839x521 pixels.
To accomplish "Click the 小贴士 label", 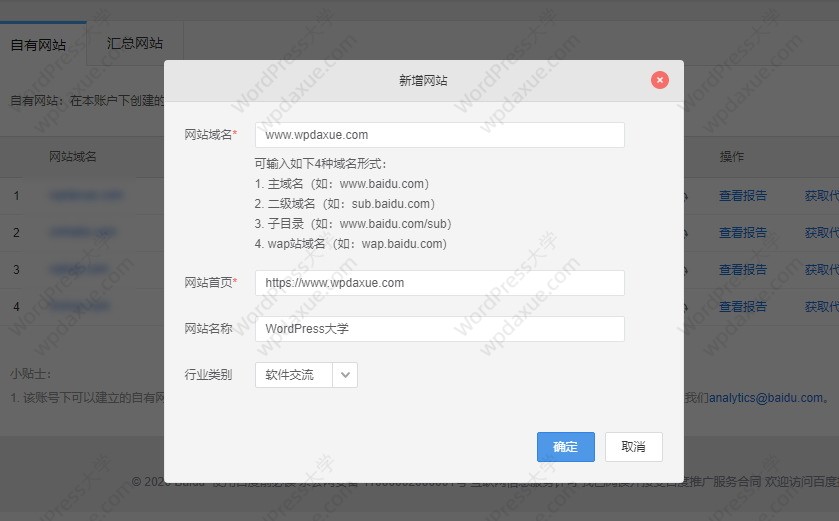I will (x=30, y=374).
